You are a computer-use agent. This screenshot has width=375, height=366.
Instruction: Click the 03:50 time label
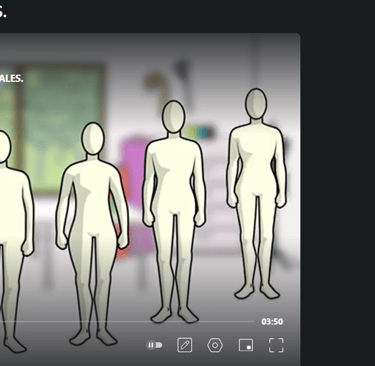(272, 322)
